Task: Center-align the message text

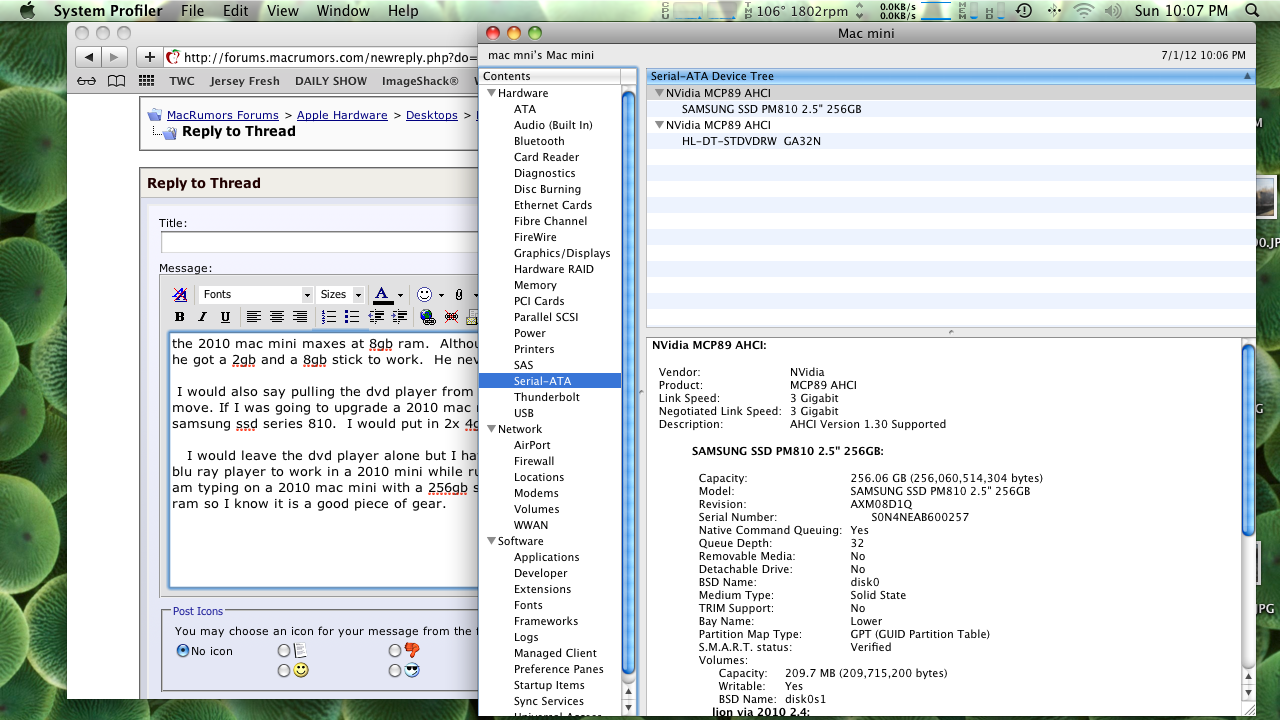Action: tap(277, 317)
